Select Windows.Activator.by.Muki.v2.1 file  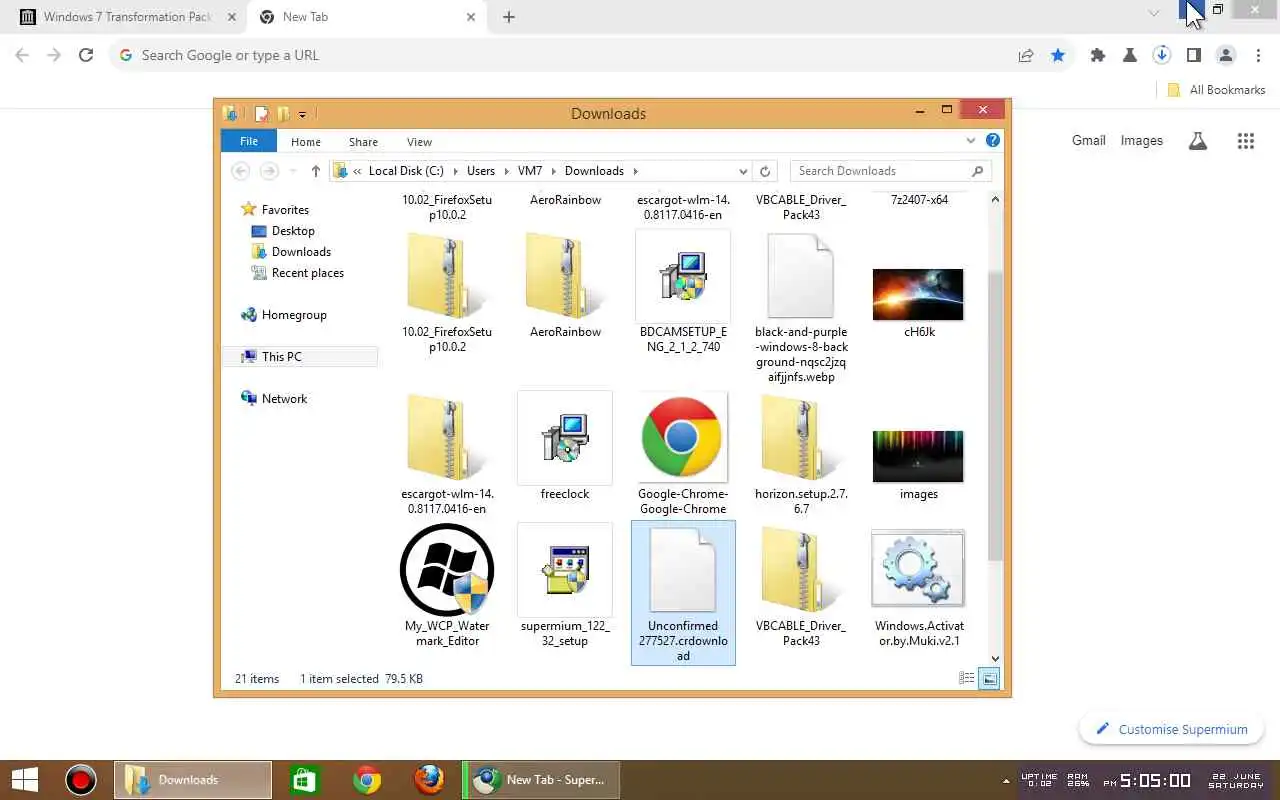(x=918, y=588)
